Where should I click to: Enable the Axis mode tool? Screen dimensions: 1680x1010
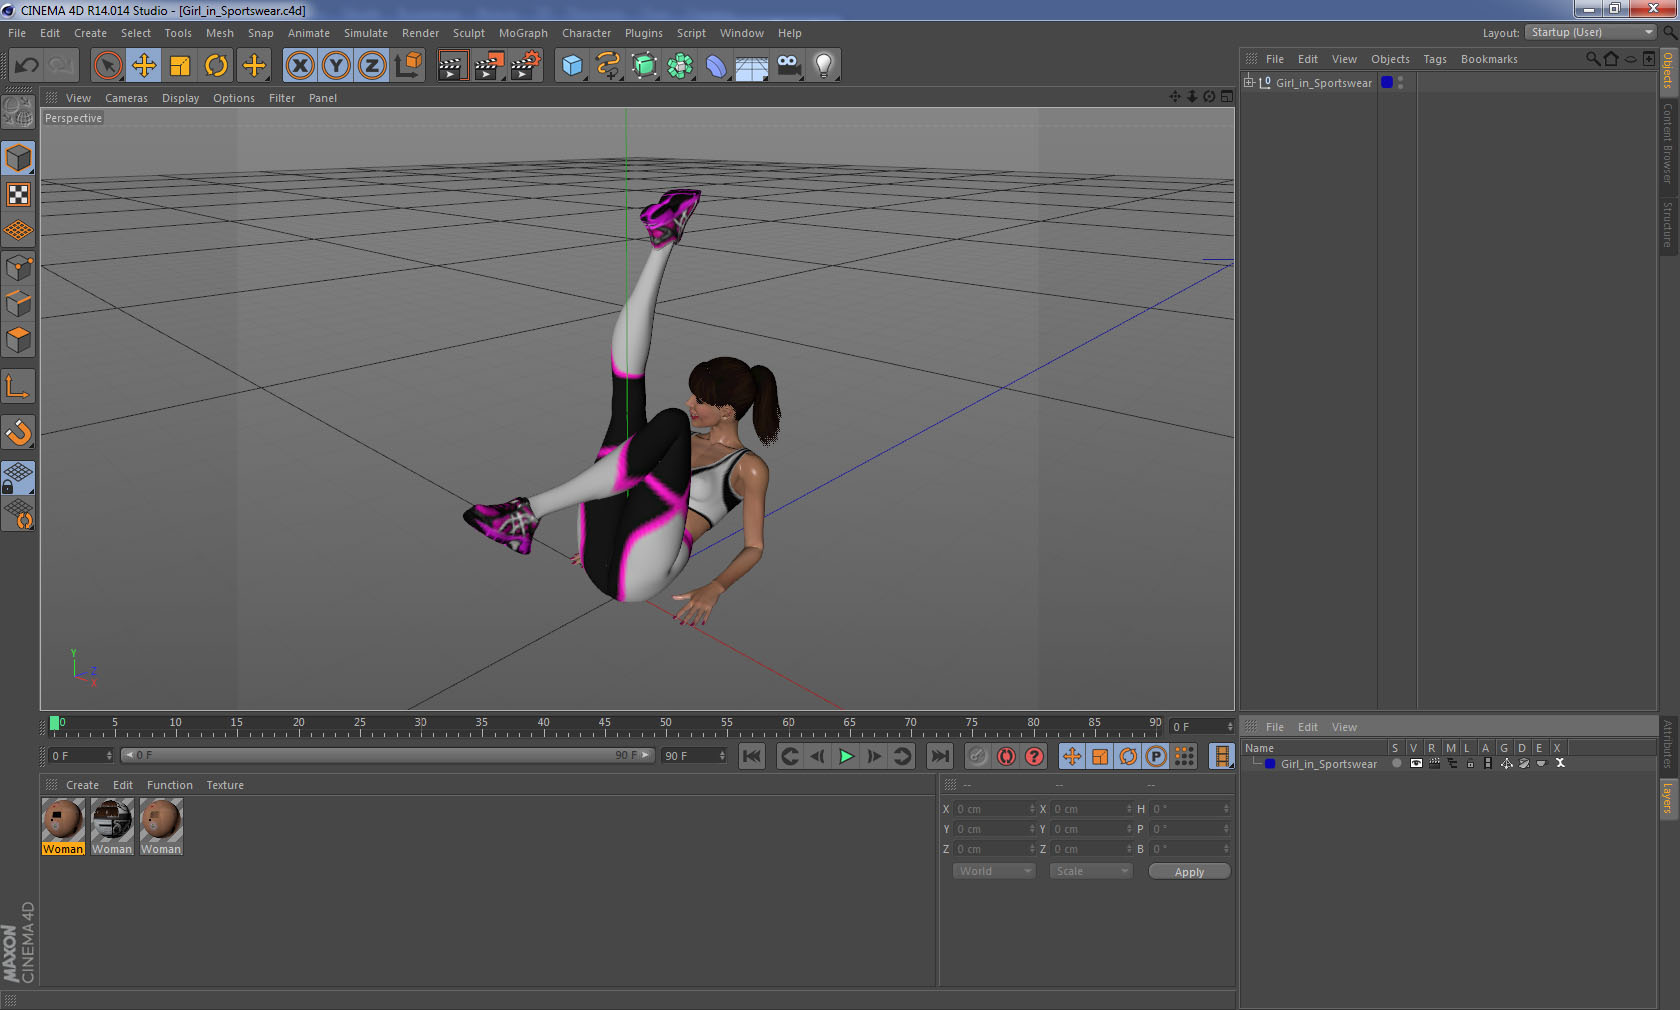[18, 386]
